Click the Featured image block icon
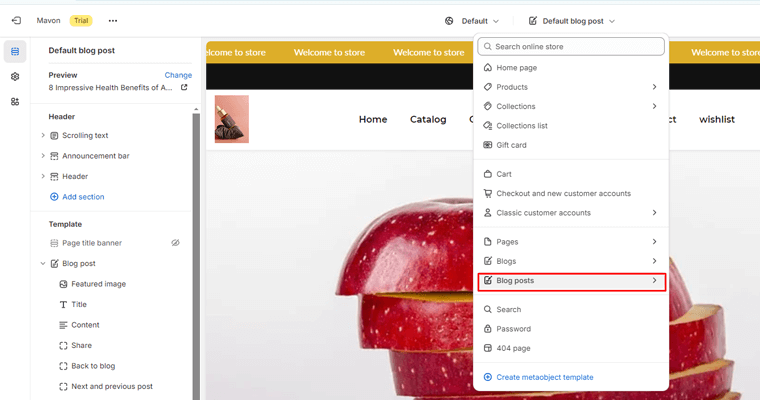Viewport: 760px width, 400px height. (x=63, y=284)
